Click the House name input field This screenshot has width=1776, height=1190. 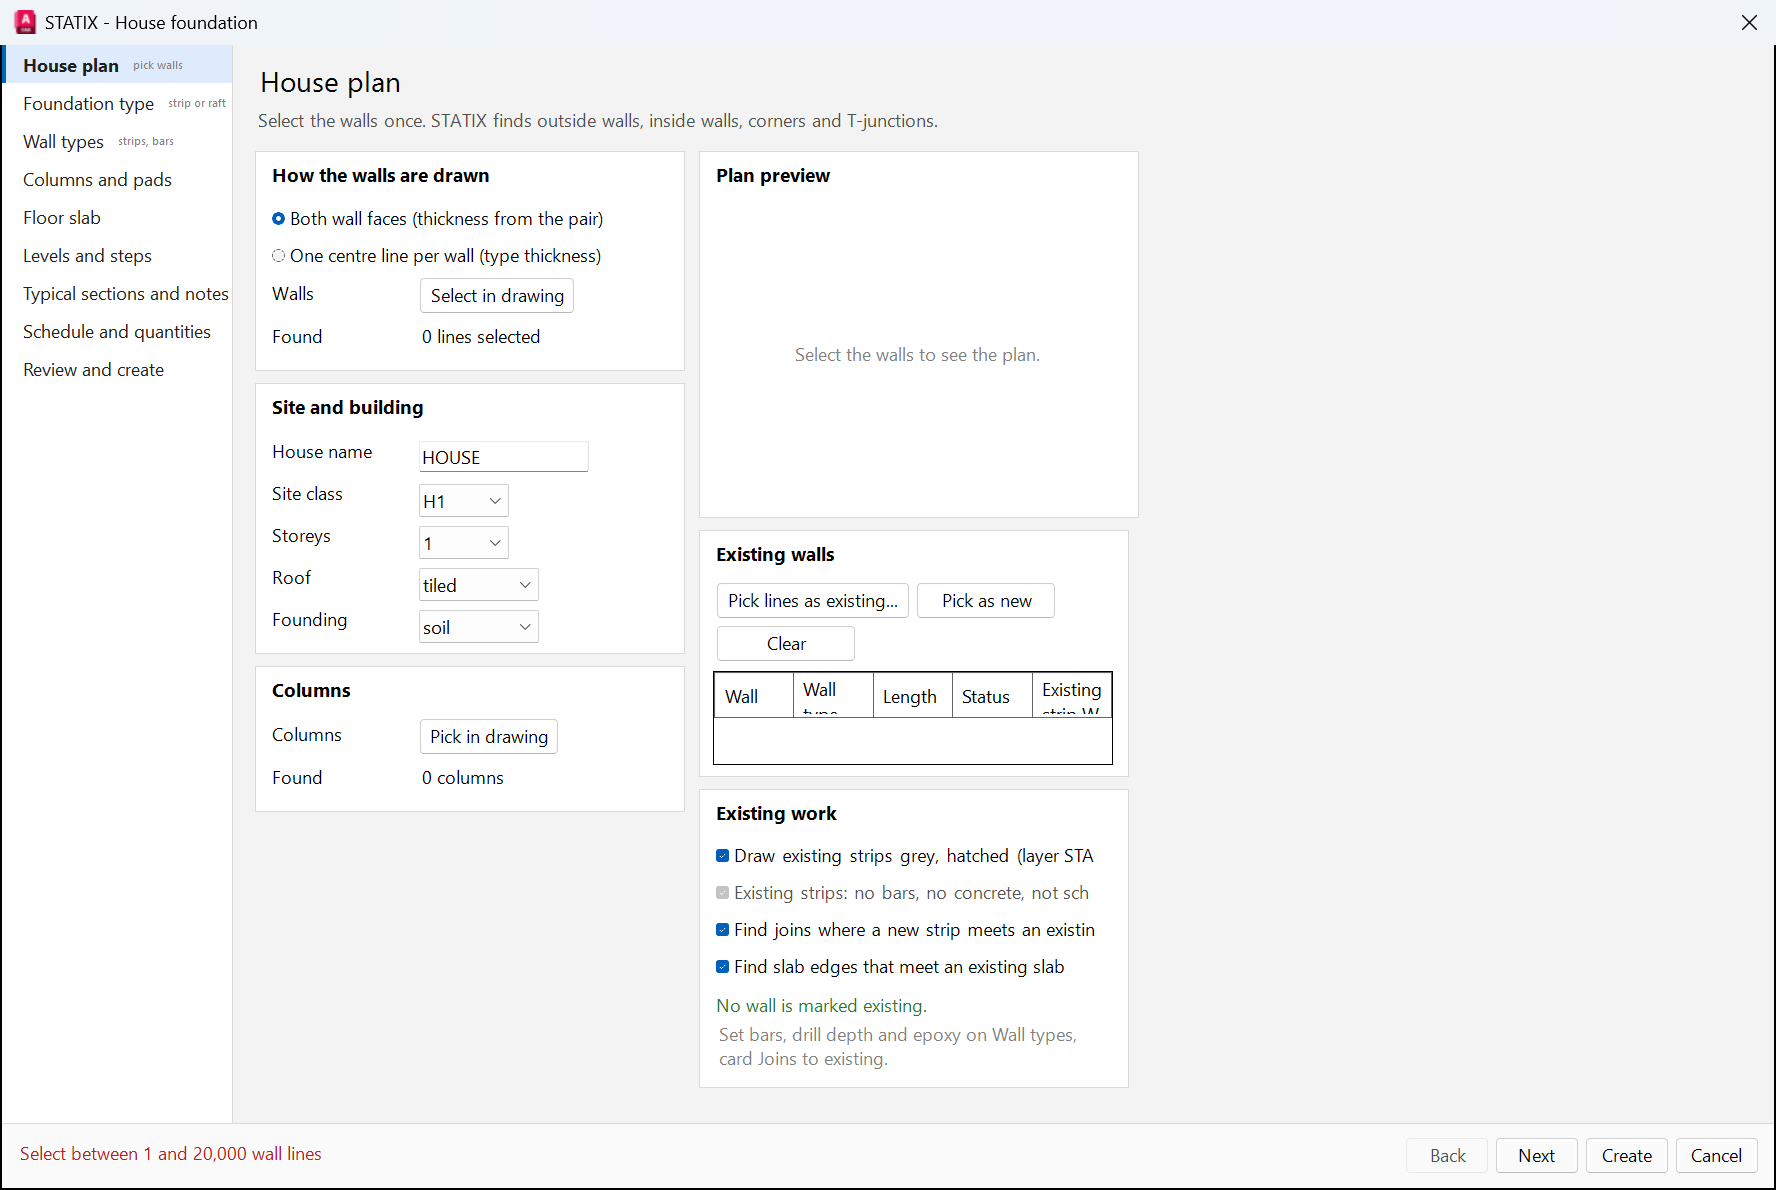coord(504,457)
